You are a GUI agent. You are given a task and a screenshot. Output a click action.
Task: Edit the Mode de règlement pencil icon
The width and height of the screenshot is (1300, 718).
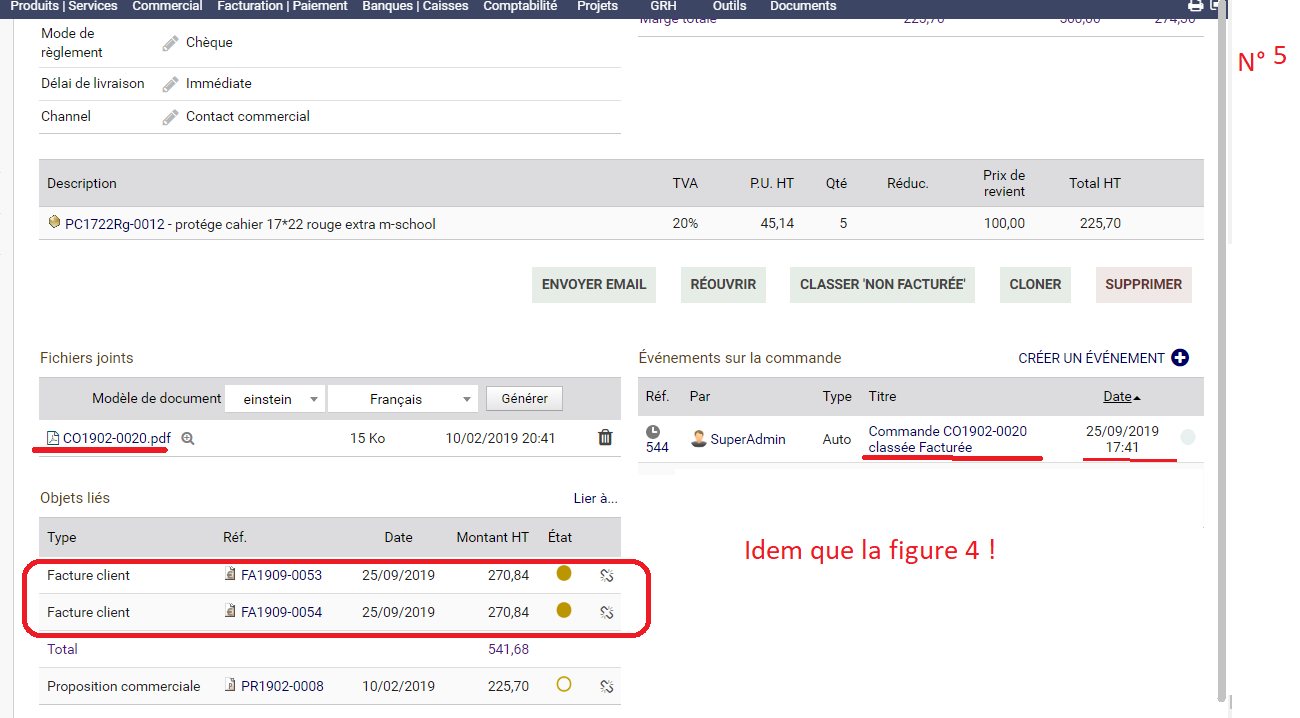[171, 43]
